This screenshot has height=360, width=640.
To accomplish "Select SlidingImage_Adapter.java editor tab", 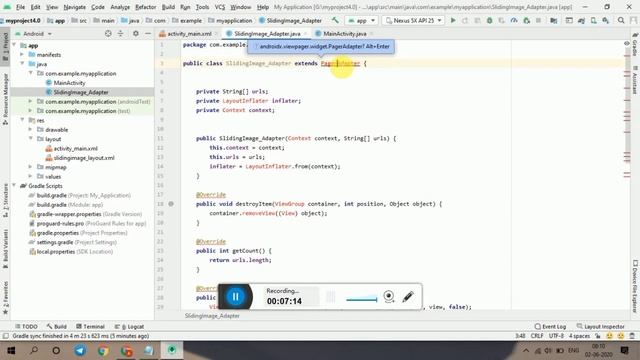I will click(x=267, y=33).
